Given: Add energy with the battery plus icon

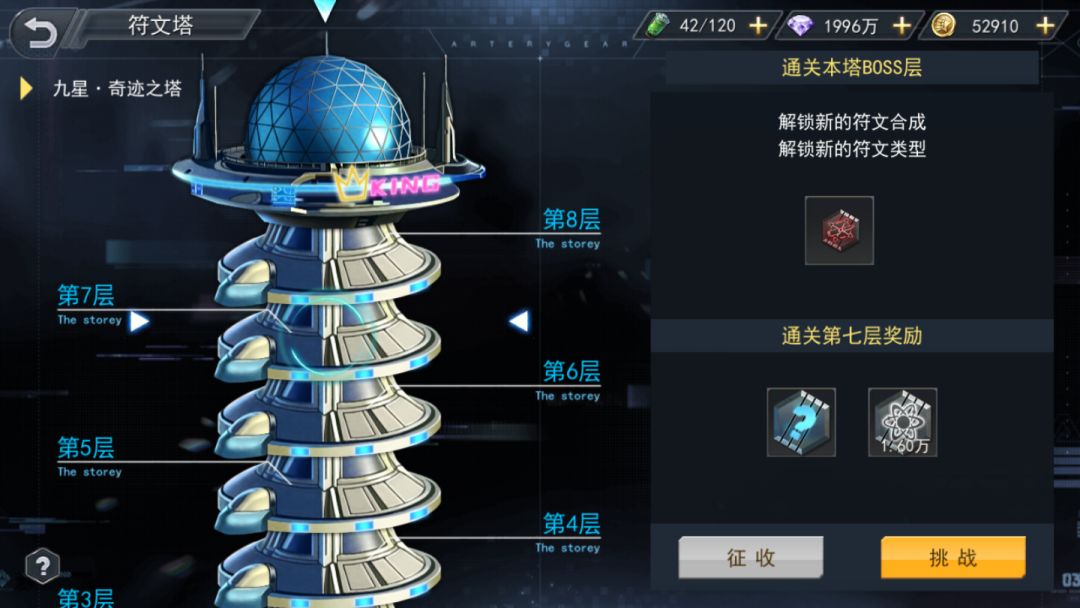Looking at the screenshot, I should pyautogui.click(x=758, y=26).
